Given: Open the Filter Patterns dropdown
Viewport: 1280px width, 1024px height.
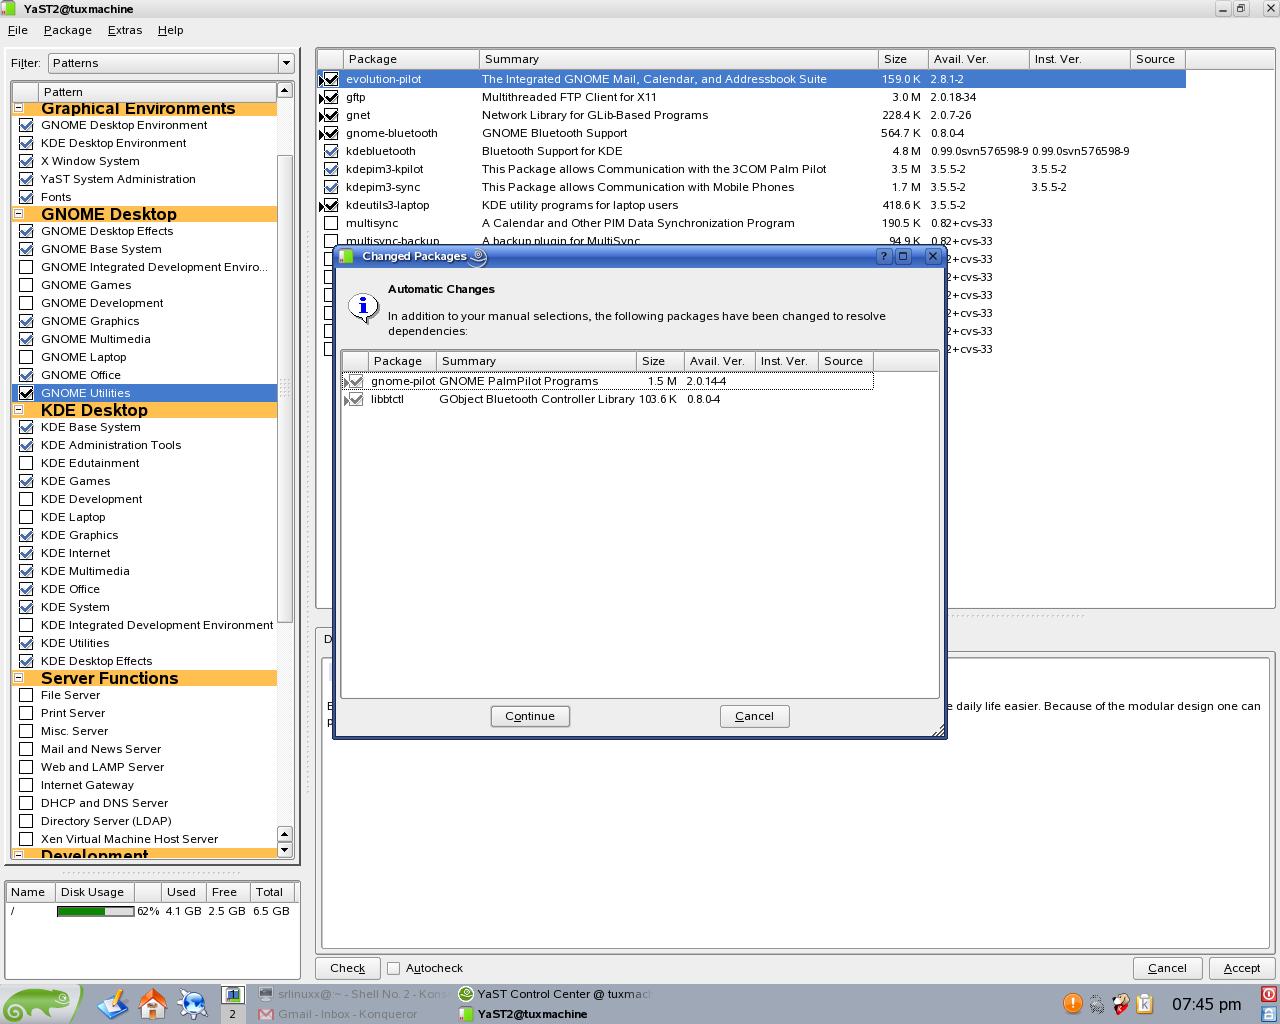Looking at the screenshot, I should pyautogui.click(x=171, y=63).
